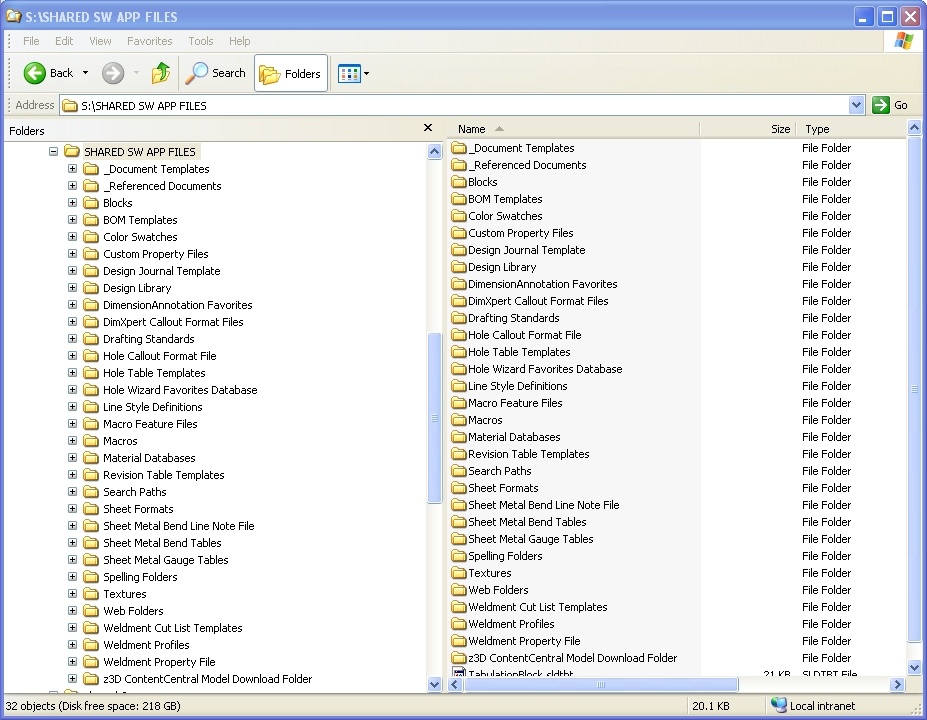Click the green Back arrow icon
Viewport: 927px width, 720px height.
34,73
